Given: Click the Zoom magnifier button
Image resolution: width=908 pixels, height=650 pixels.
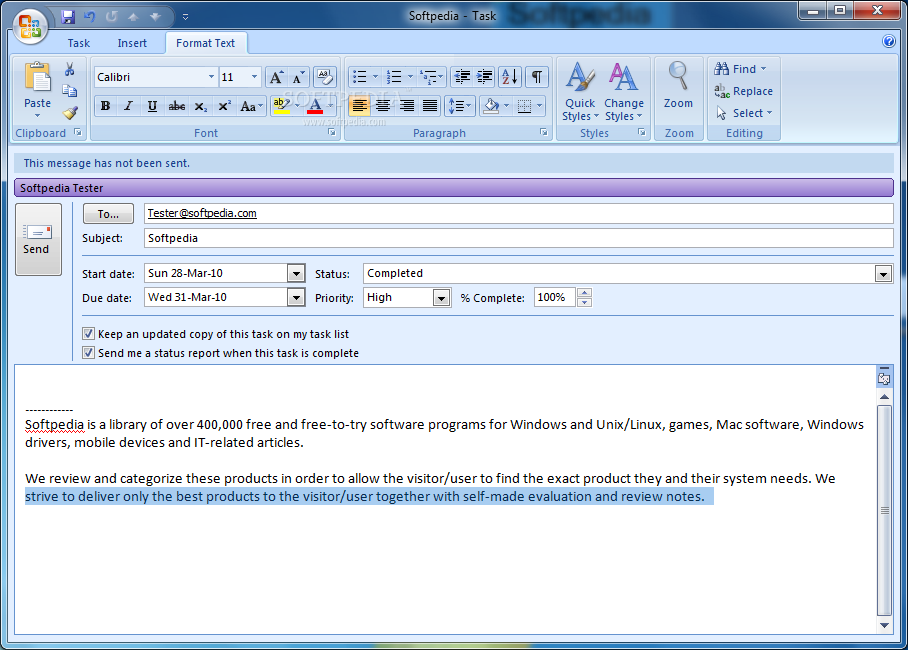Looking at the screenshot, I should (678, 86).
